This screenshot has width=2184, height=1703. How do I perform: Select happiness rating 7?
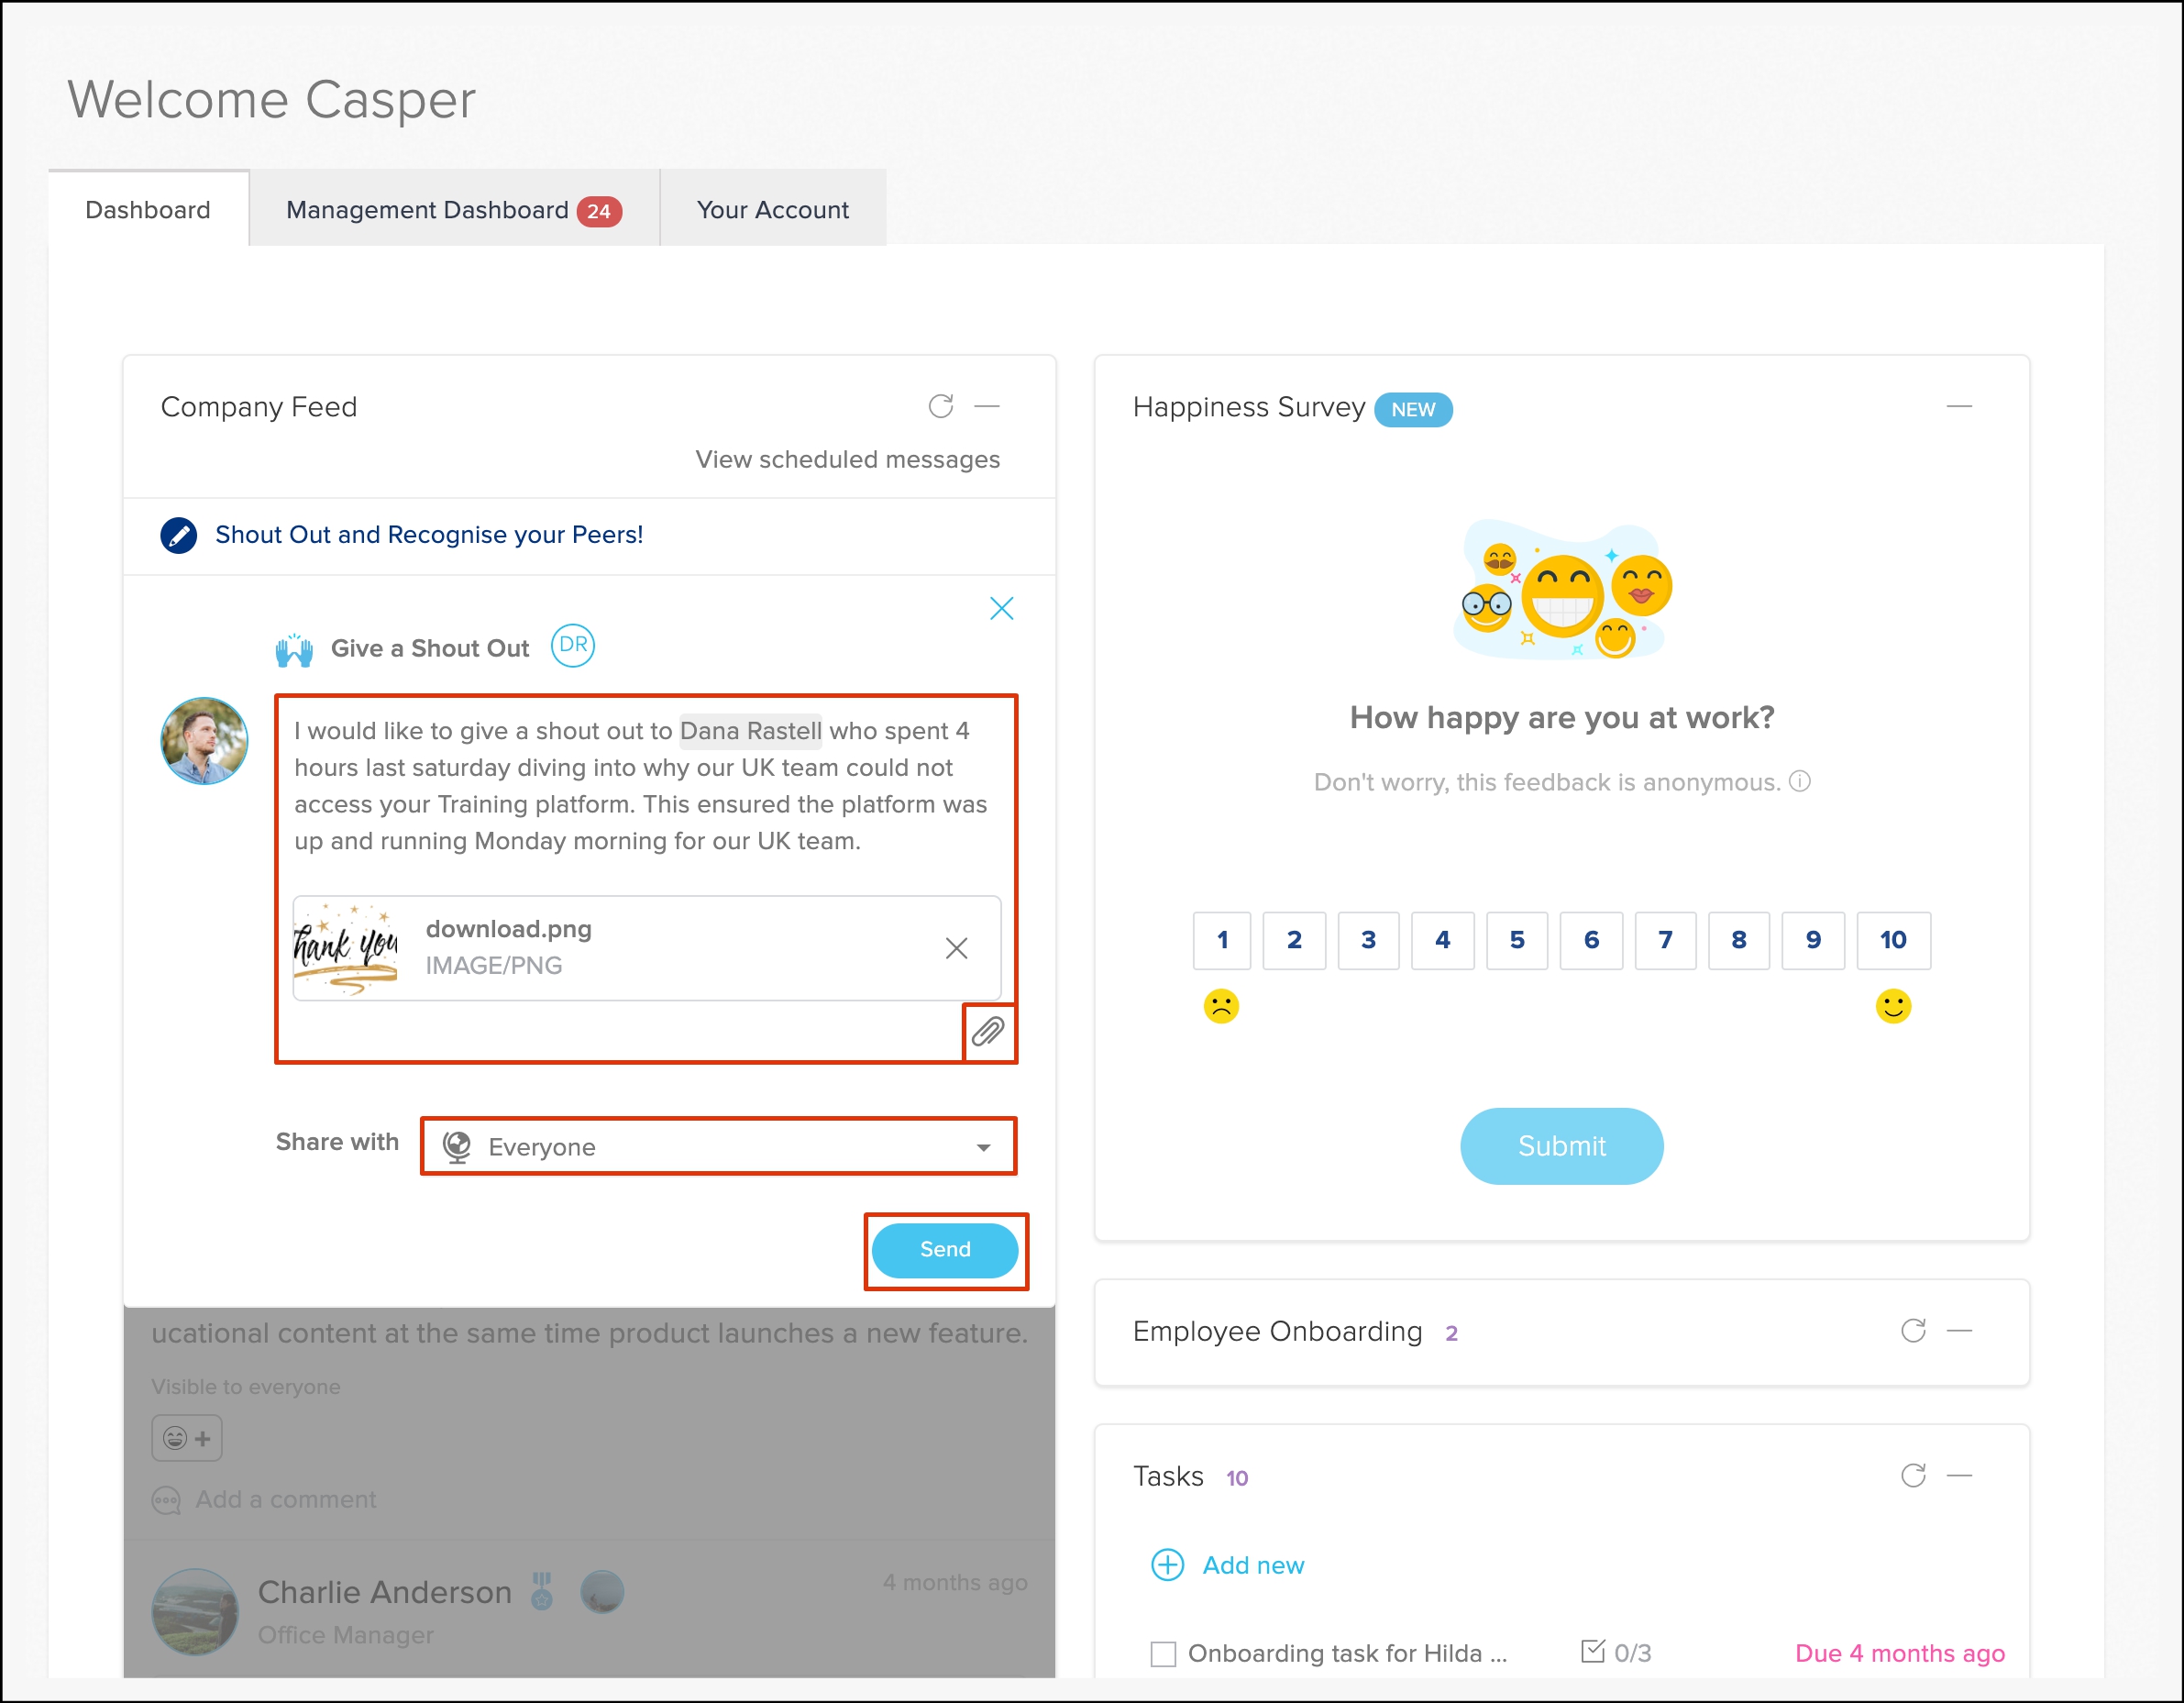1665,940
